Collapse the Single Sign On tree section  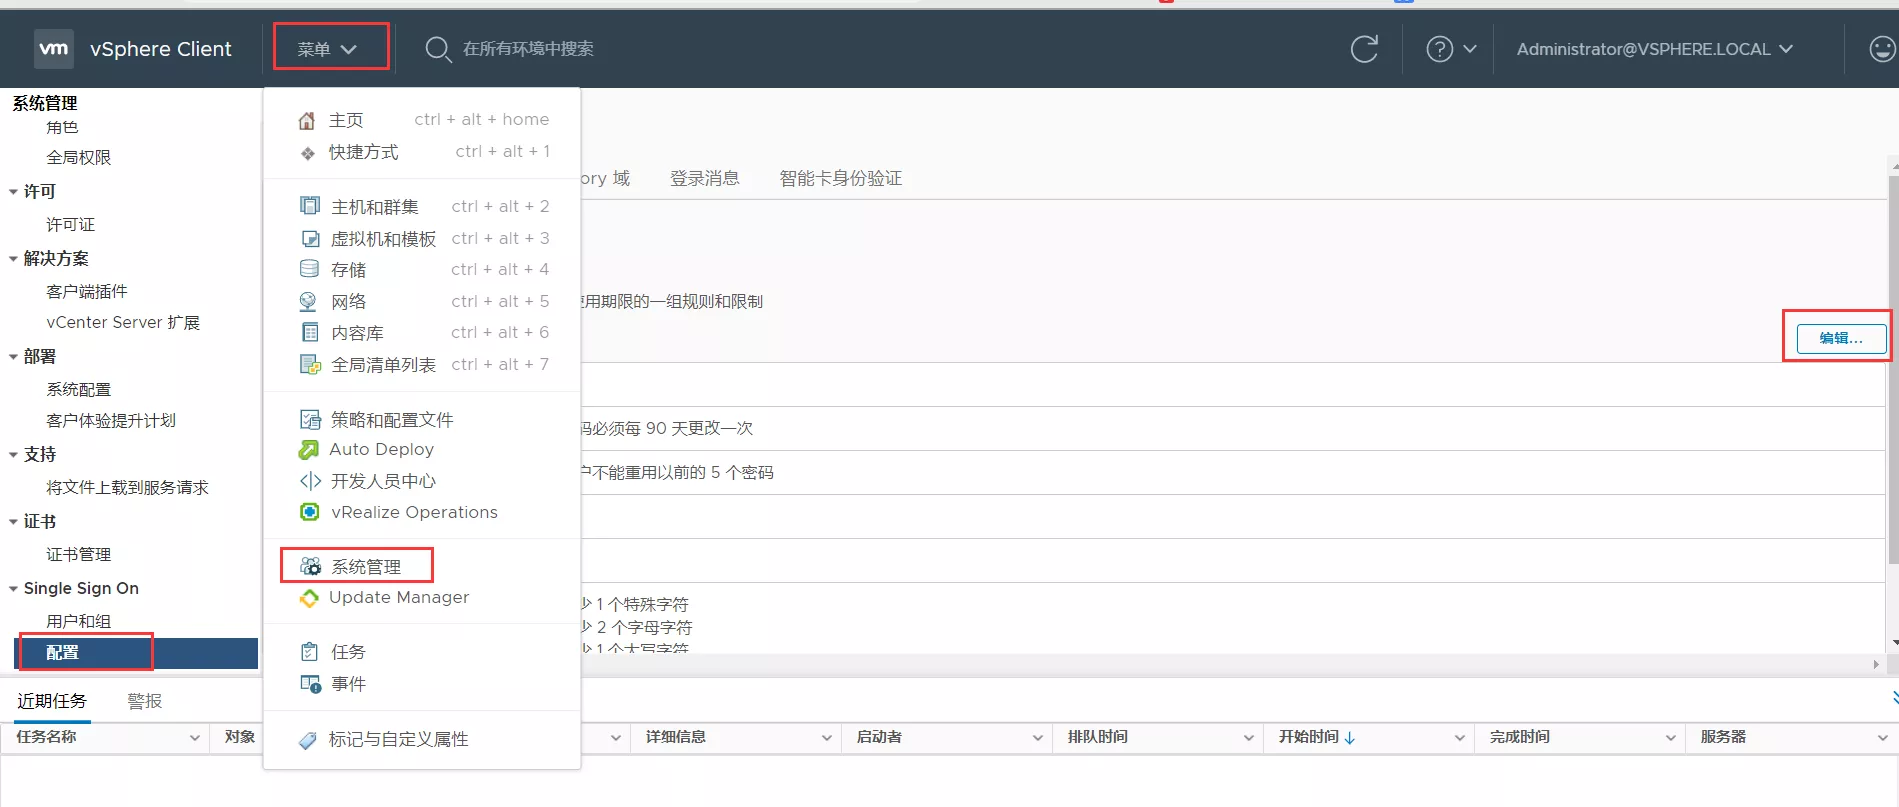[14, 589]
